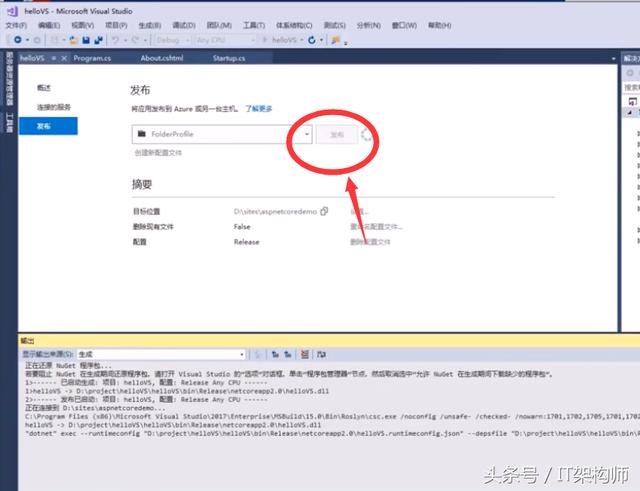Open the 项目(P) menu
The height and width of the screenshot is (491, 640).
pyautogui.click(x=116, y=25)
